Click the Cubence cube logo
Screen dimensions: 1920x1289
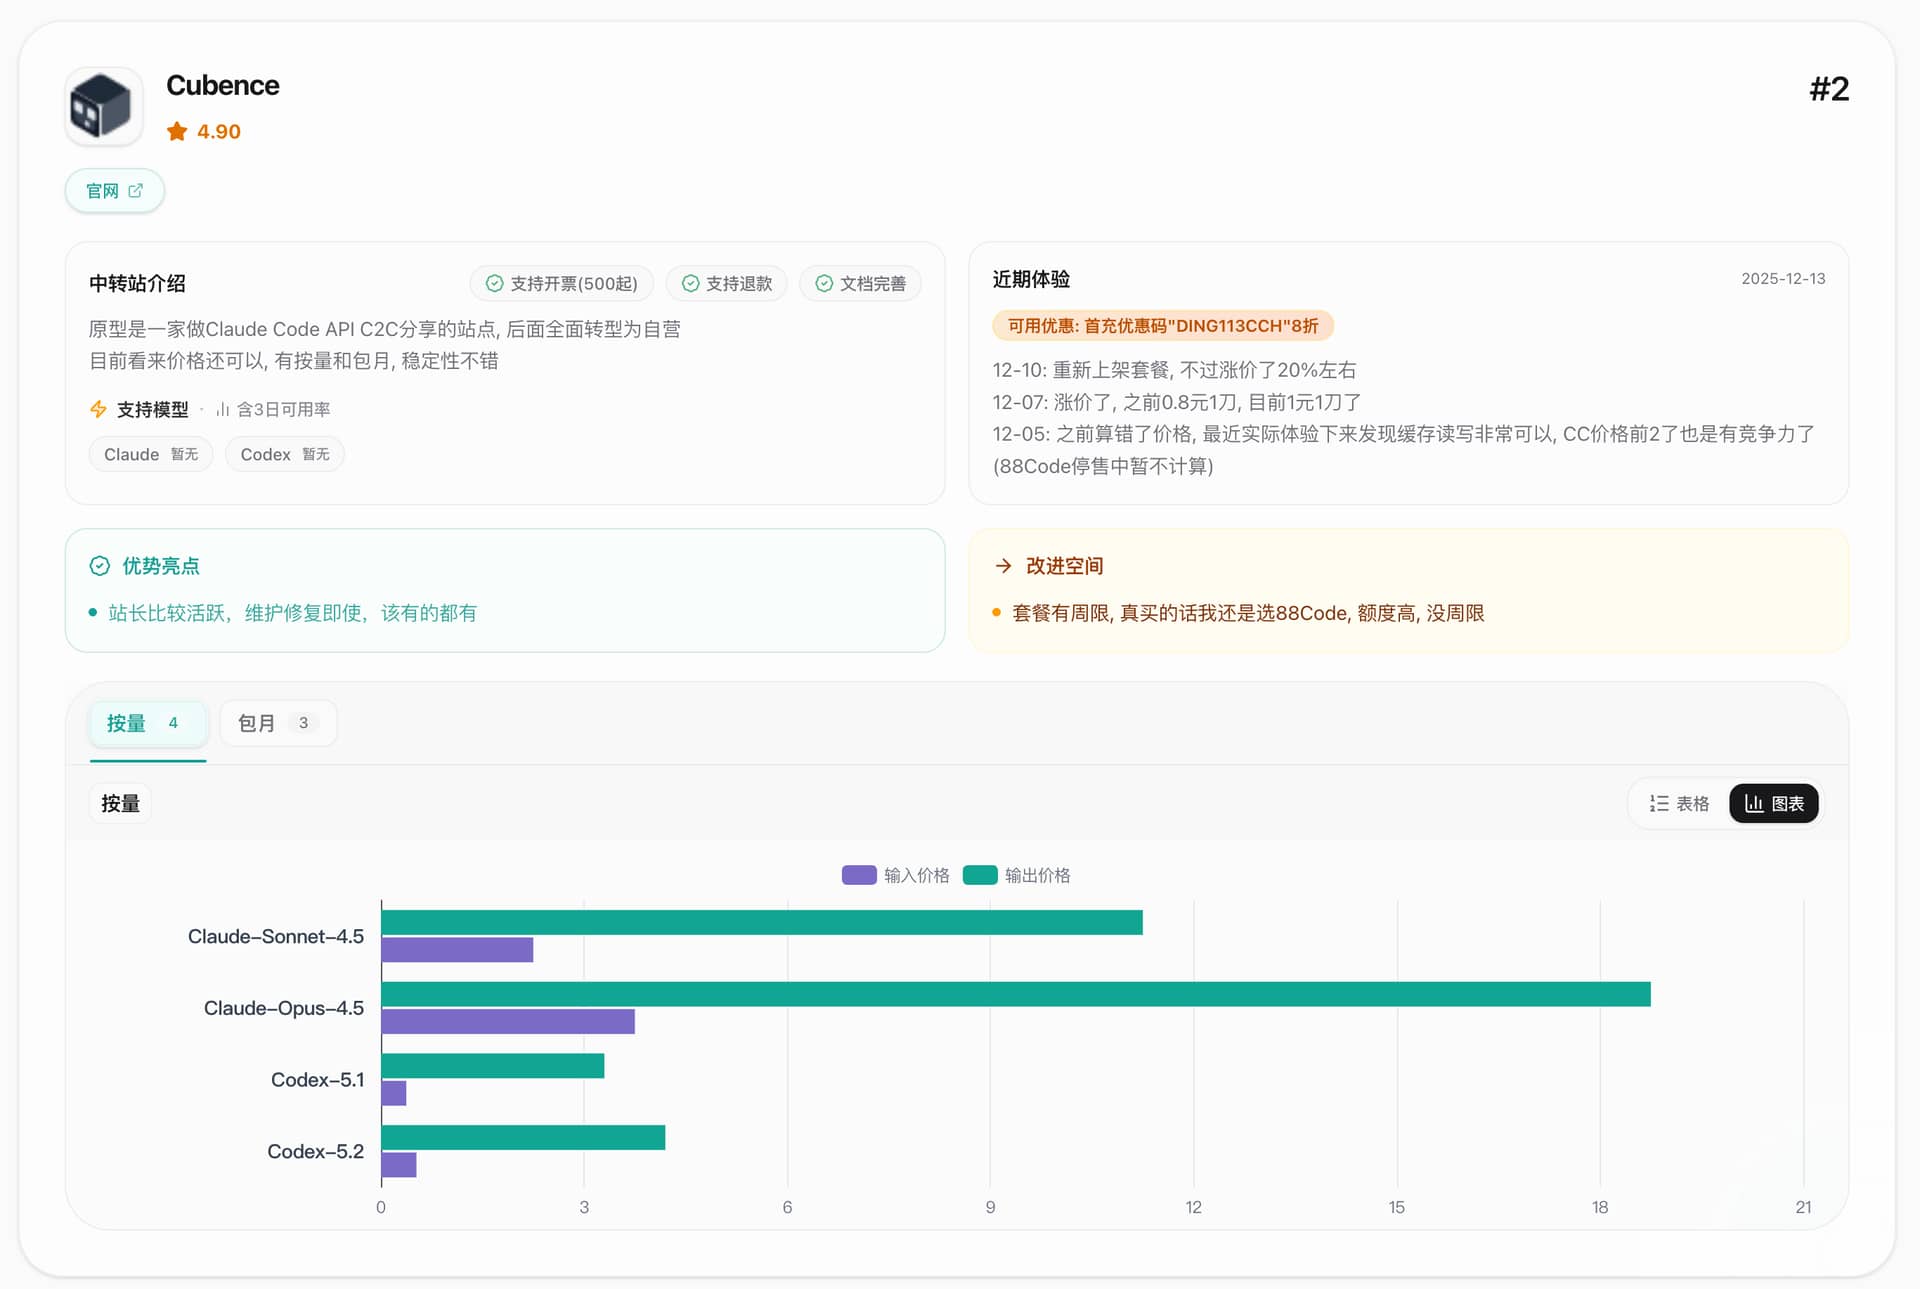coord(104,106)
